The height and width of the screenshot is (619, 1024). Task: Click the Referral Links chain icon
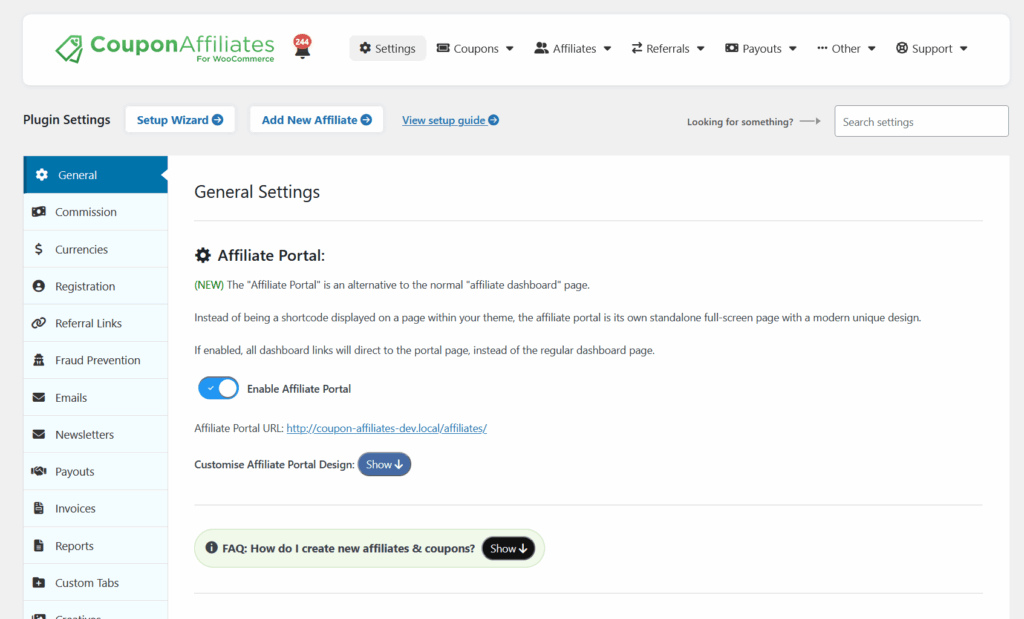(x=39, y=323)
